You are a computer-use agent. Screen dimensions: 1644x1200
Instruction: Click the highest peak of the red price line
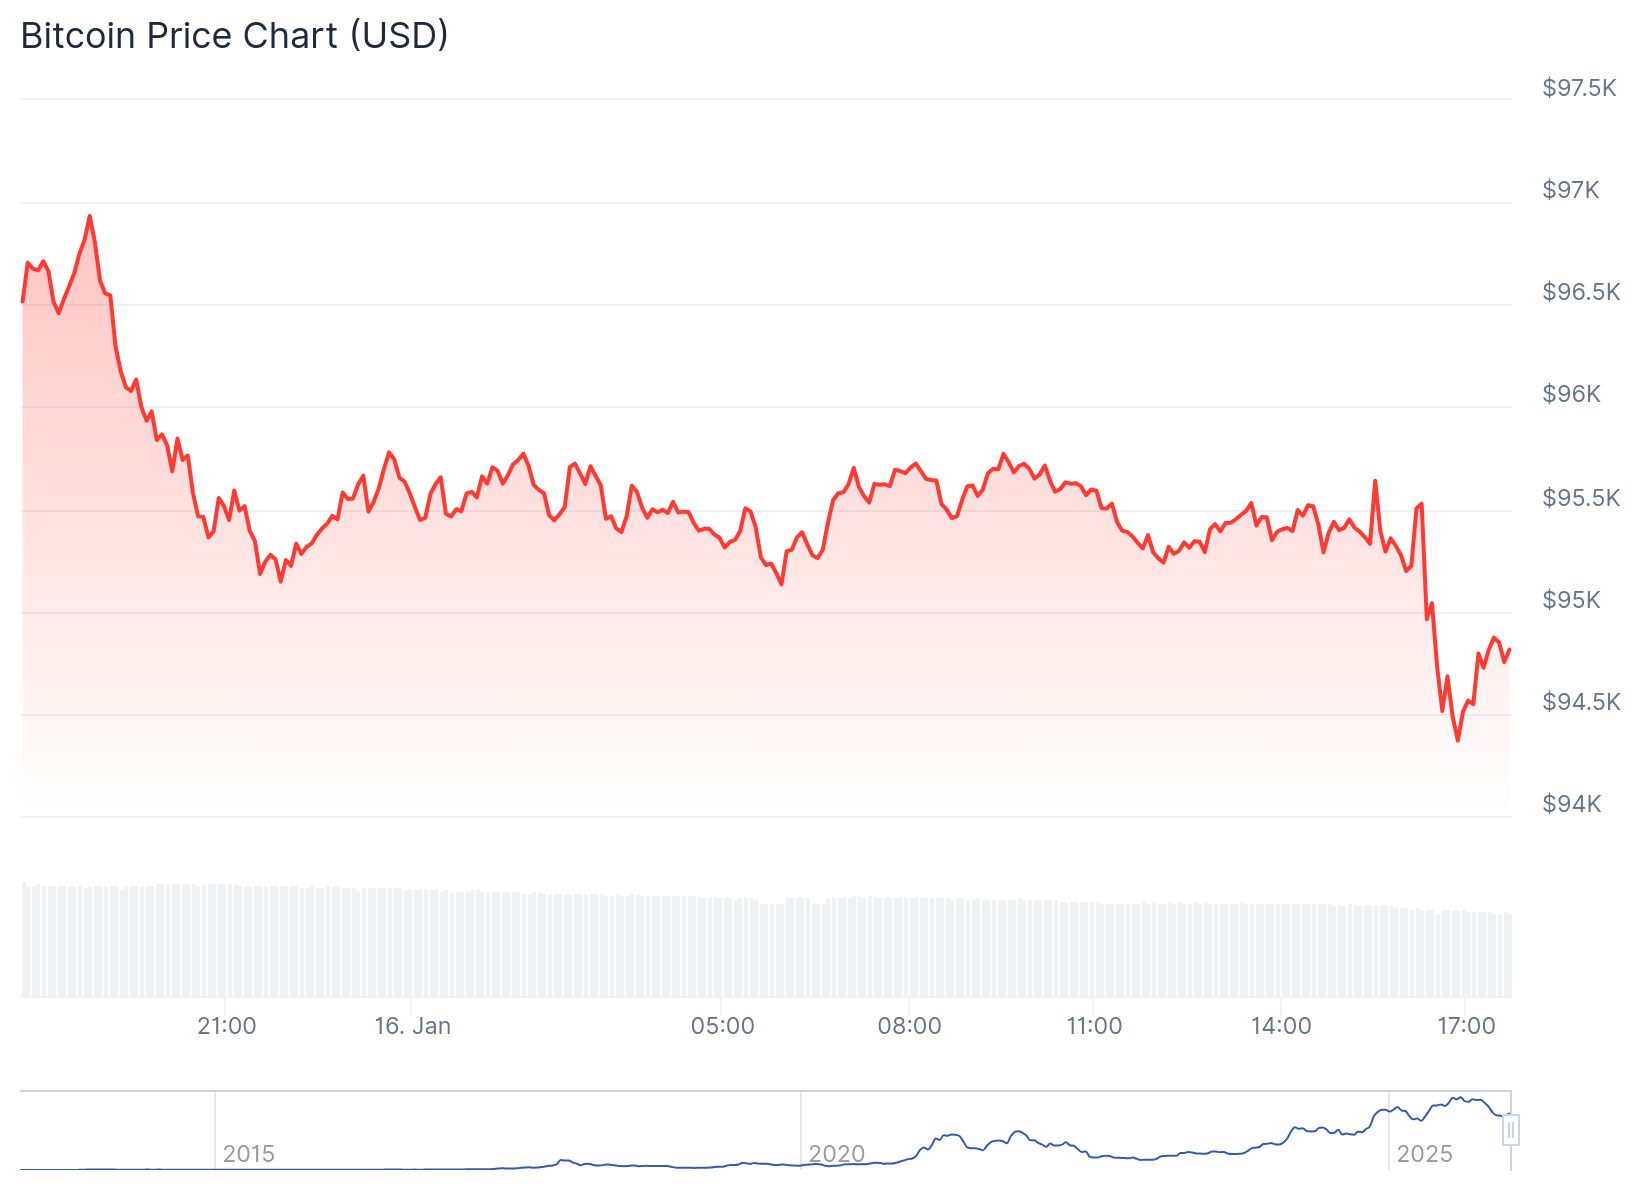click(89, 216)
